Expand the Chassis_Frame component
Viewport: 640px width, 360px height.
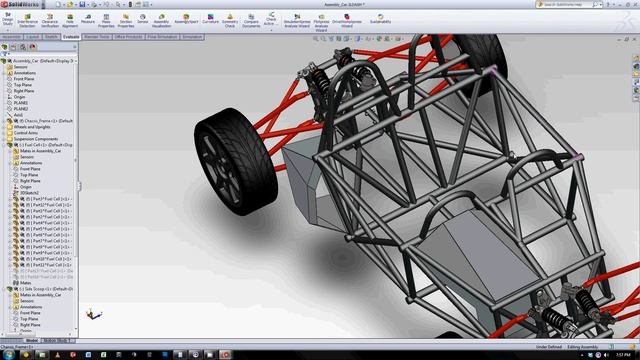(x=4, y=121)
